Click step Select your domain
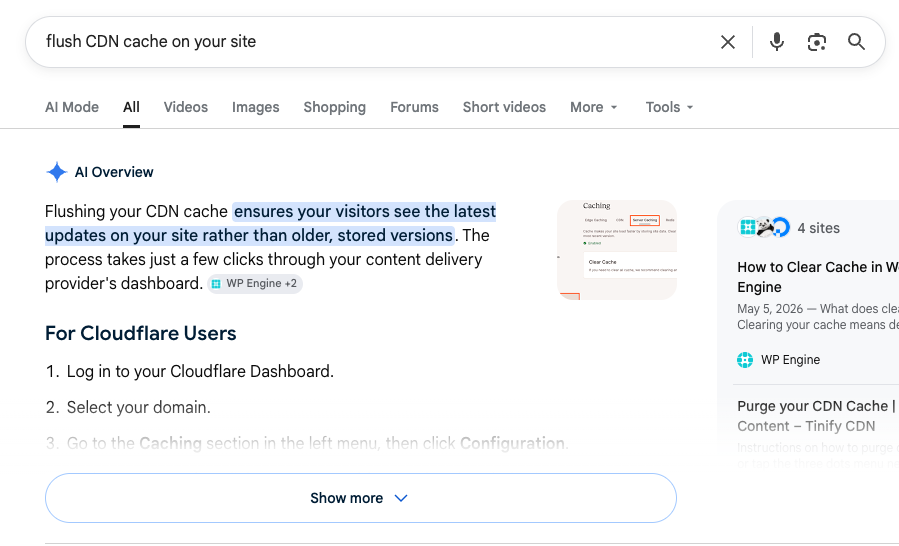Viewport: 899px width, 546px height. coord(139,407)
